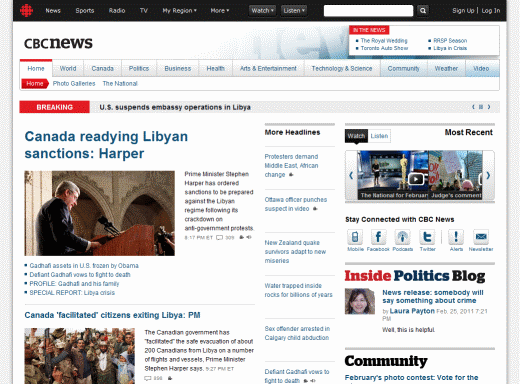This screenshot has width=520, height=384.
Task: Open News release: somebody will say post
Action: click(433, 296)
